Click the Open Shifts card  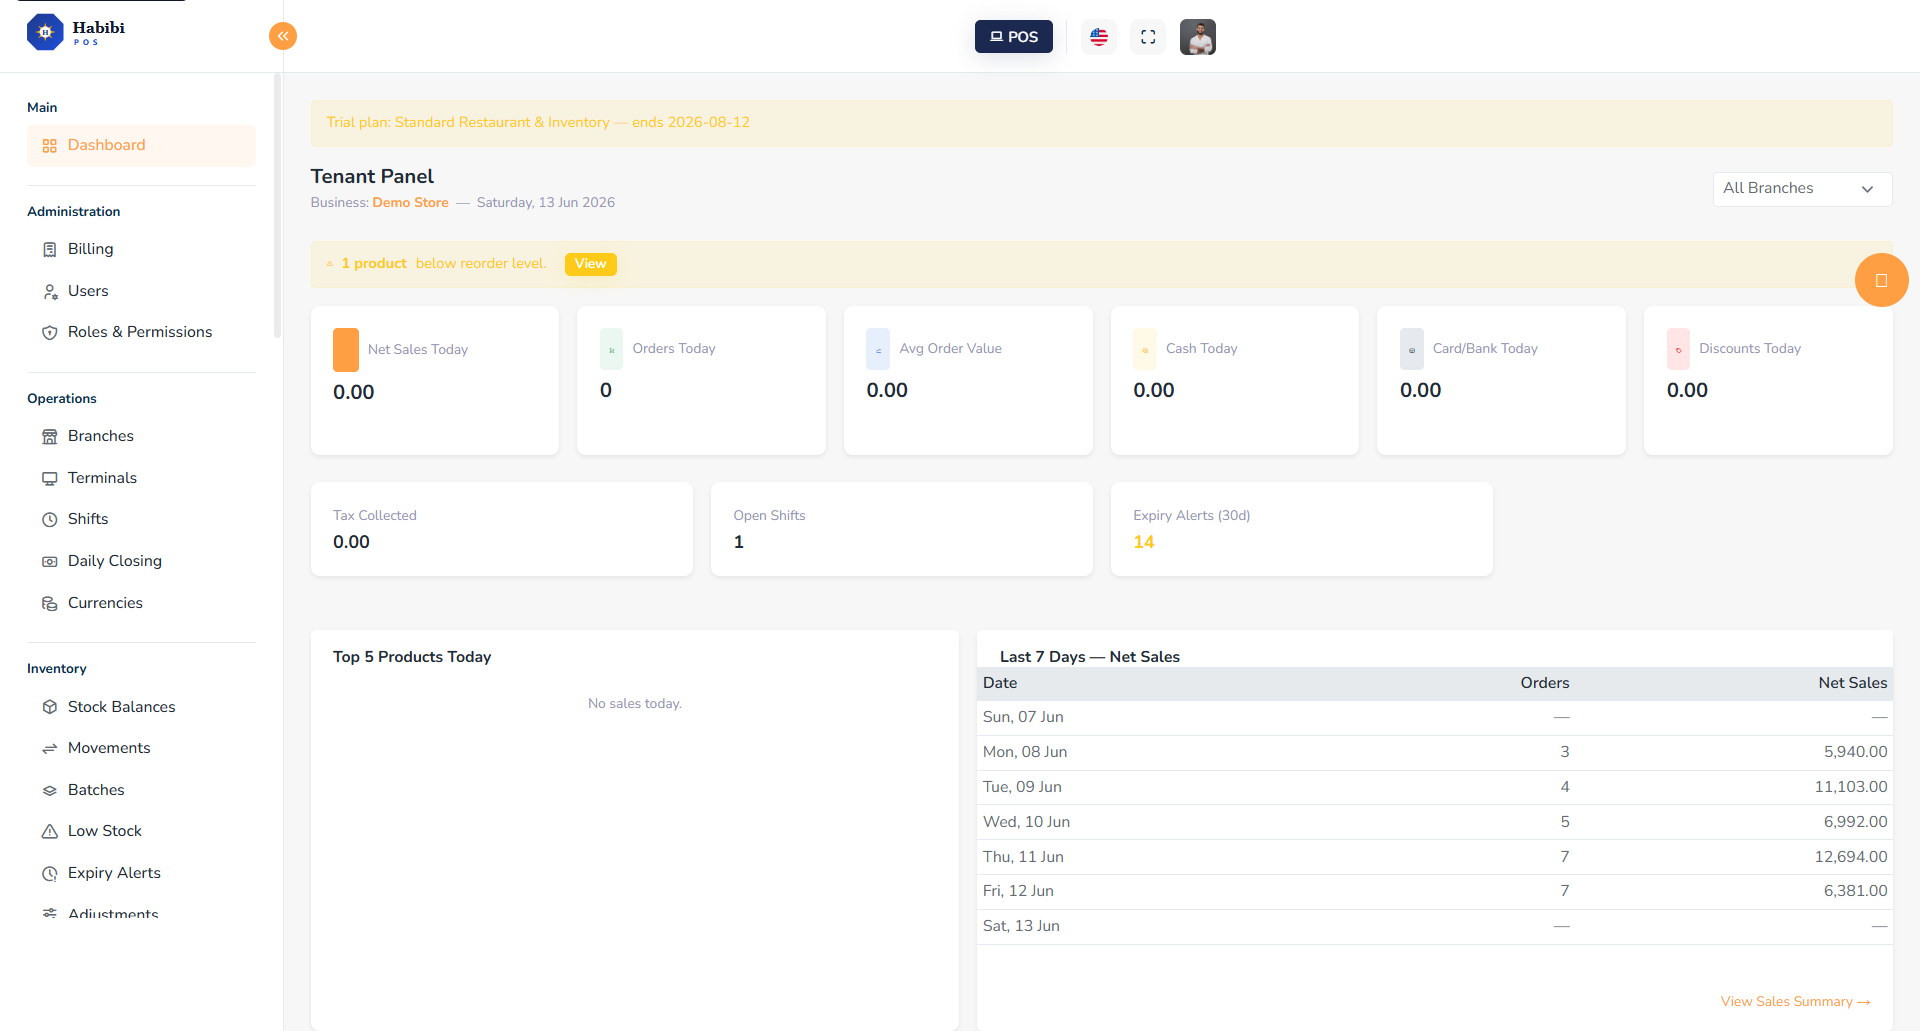tap(902, 529)
